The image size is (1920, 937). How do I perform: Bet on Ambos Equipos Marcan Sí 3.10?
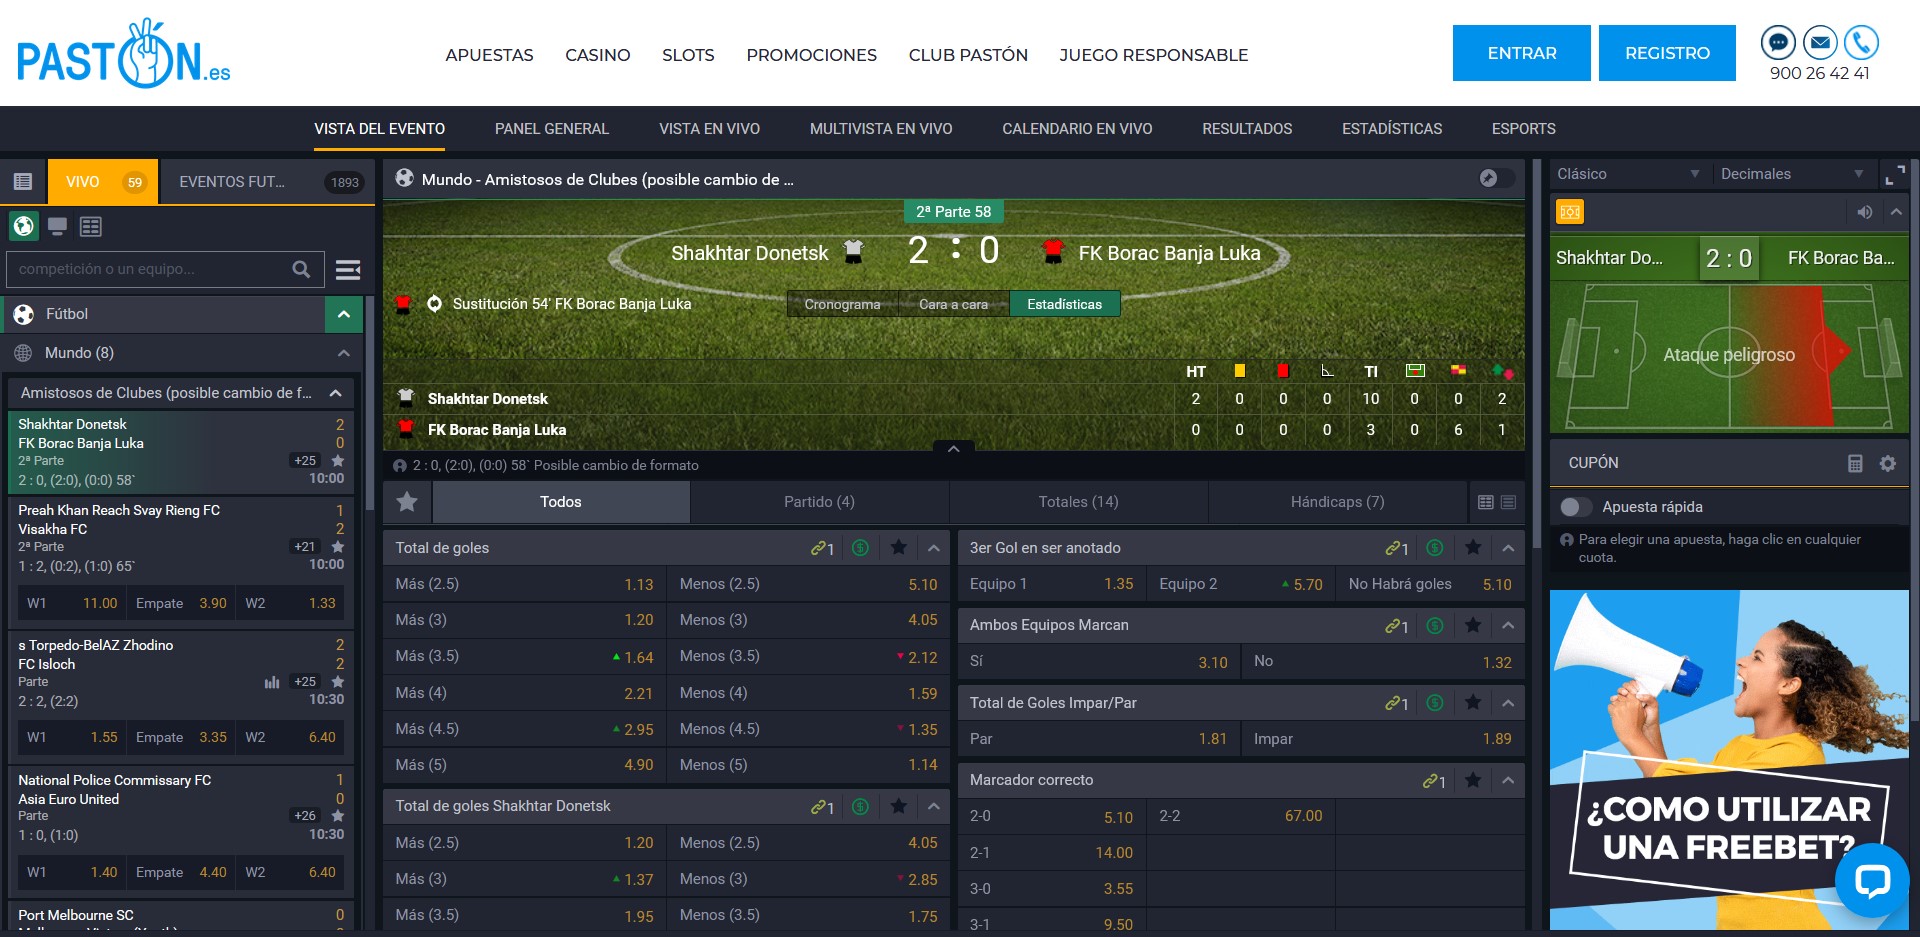click(x=1099, y=662)
